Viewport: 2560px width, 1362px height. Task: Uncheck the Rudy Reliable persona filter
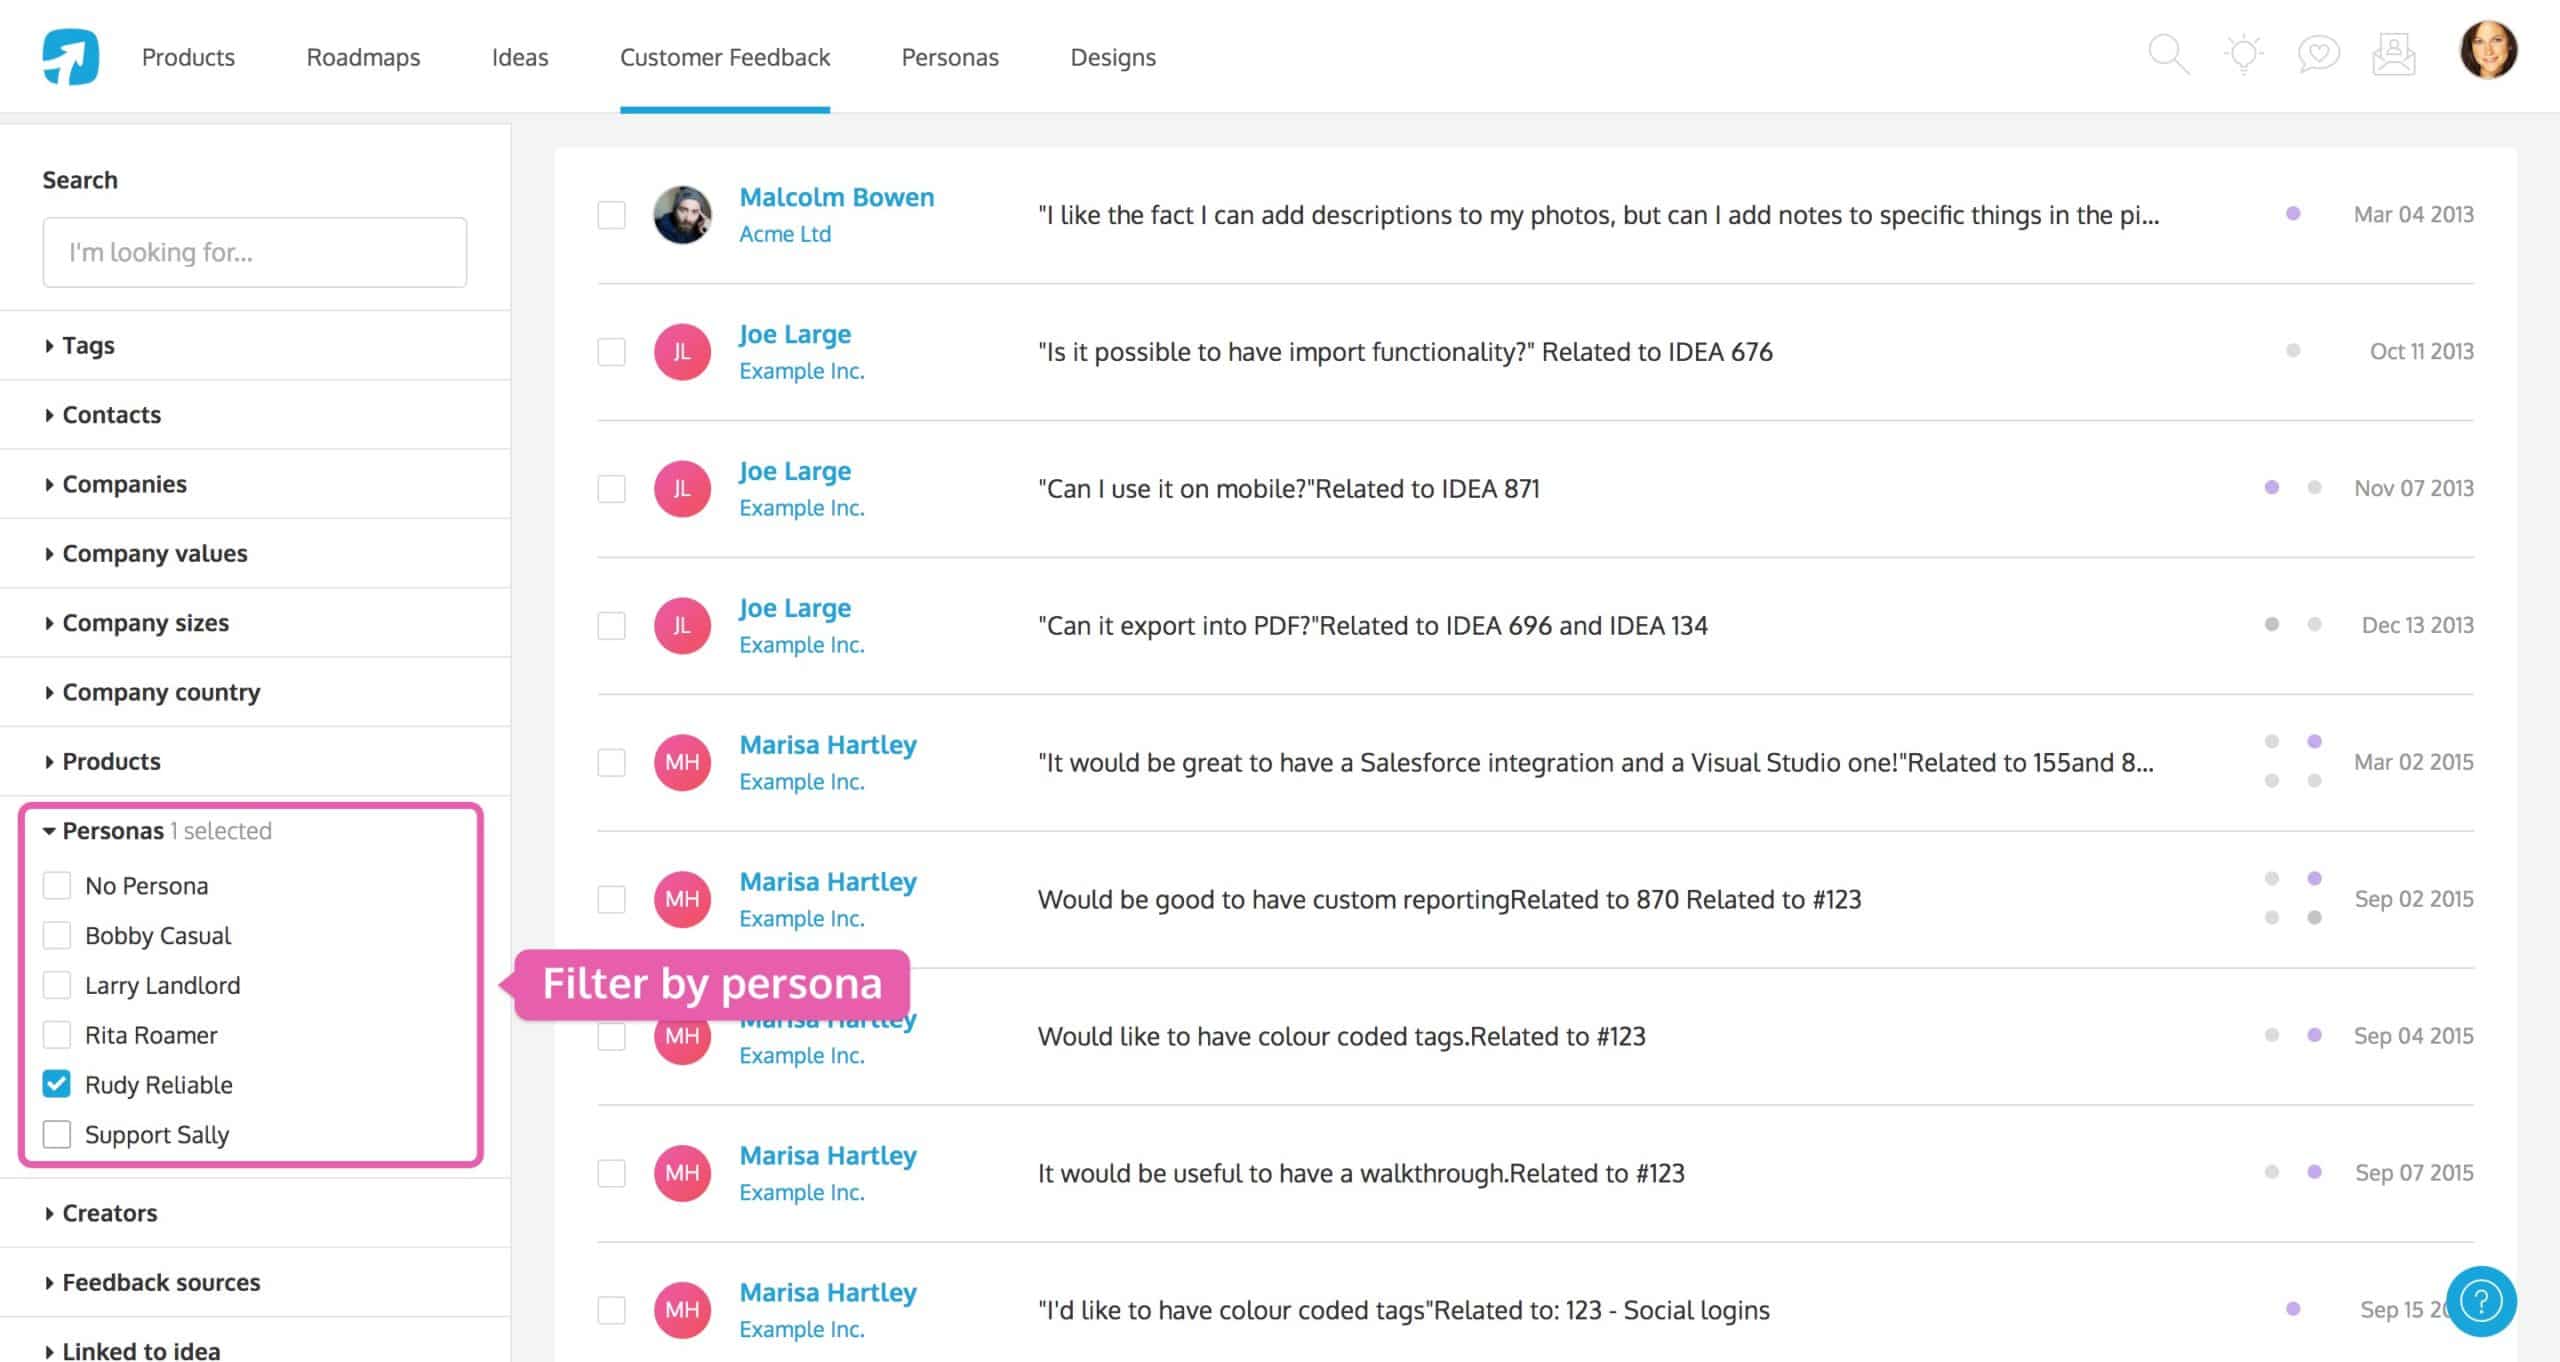tap(57, 1084)
